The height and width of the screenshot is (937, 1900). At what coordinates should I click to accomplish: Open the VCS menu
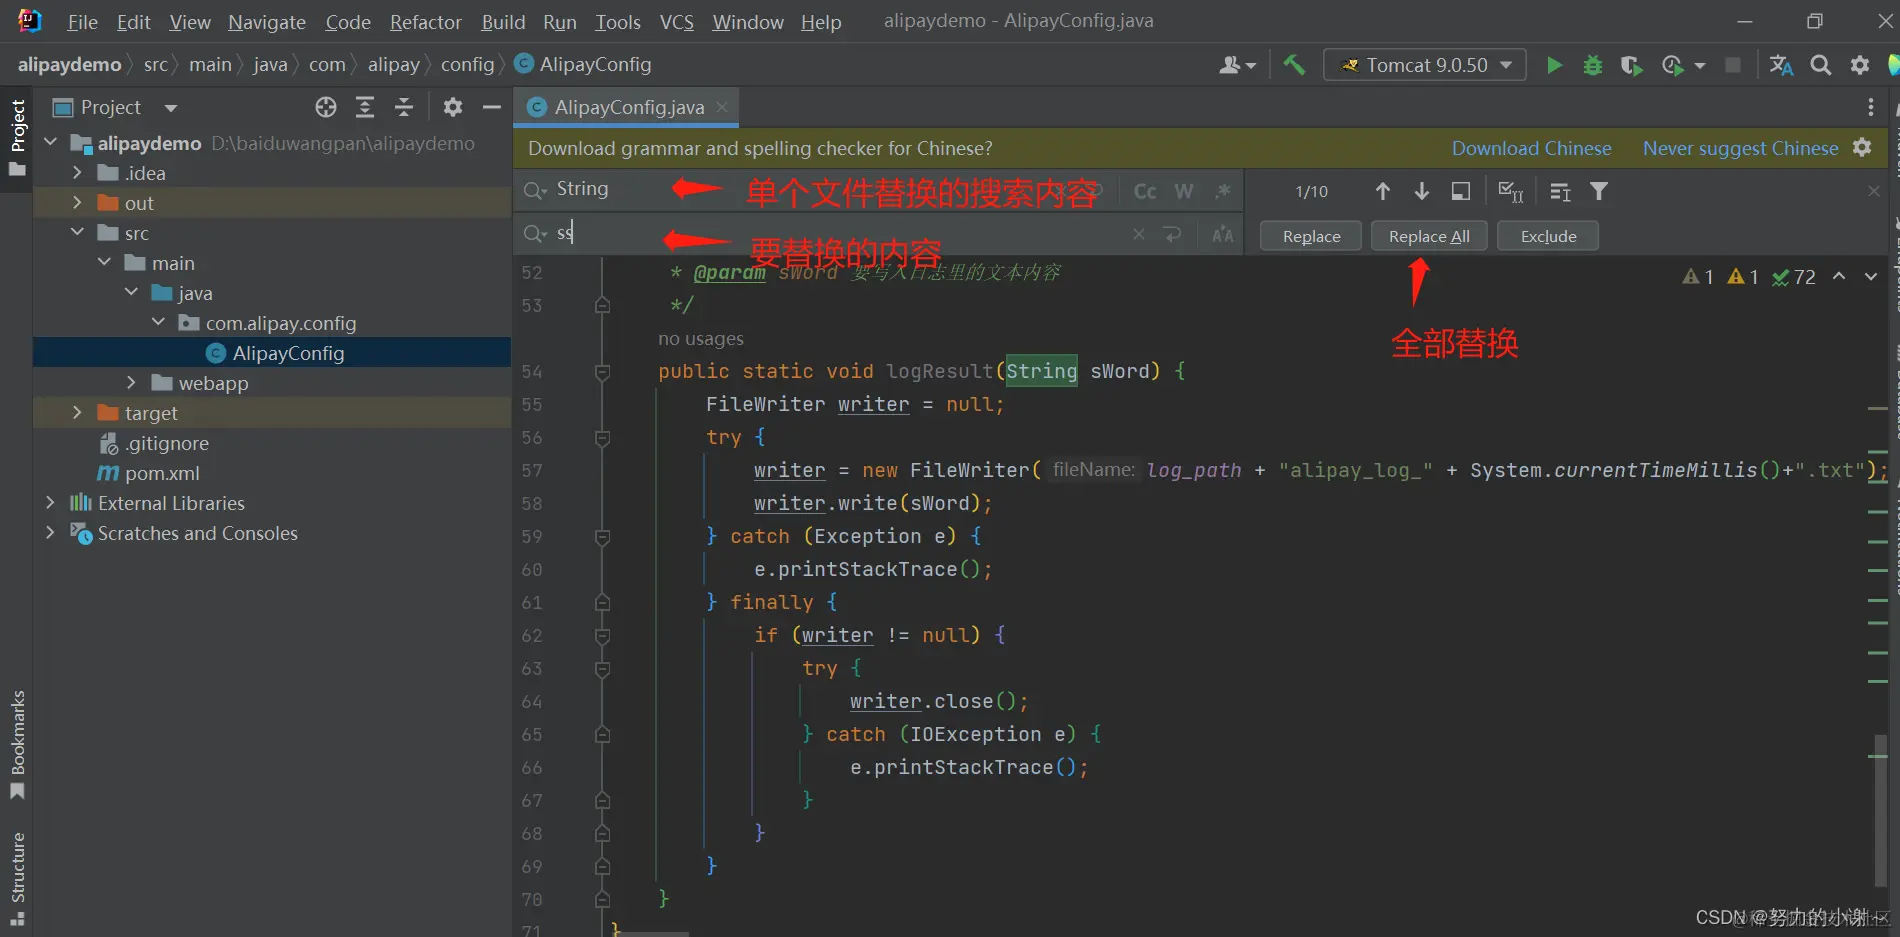pos(677,22)
